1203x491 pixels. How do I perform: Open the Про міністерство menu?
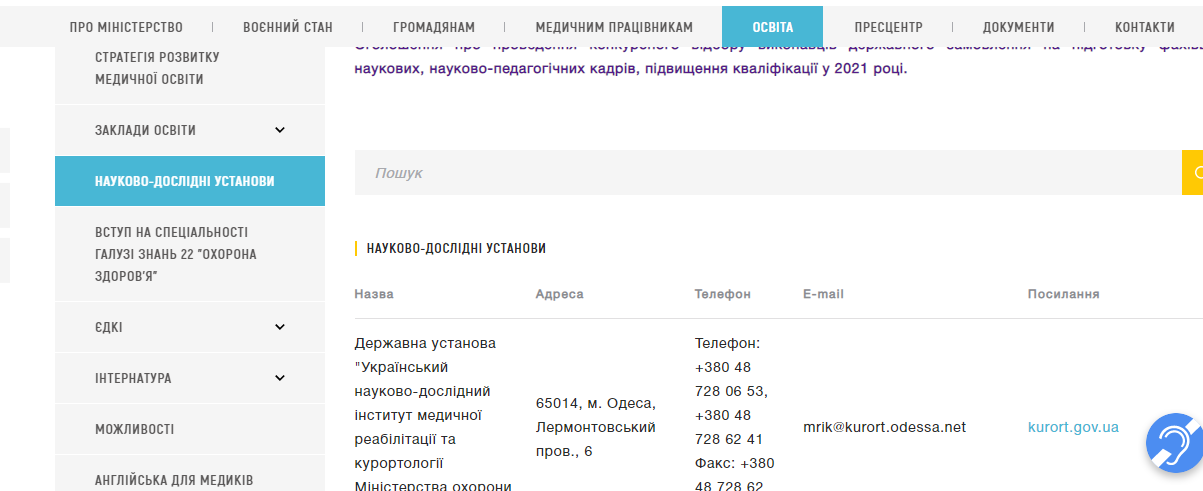(126, 27)
